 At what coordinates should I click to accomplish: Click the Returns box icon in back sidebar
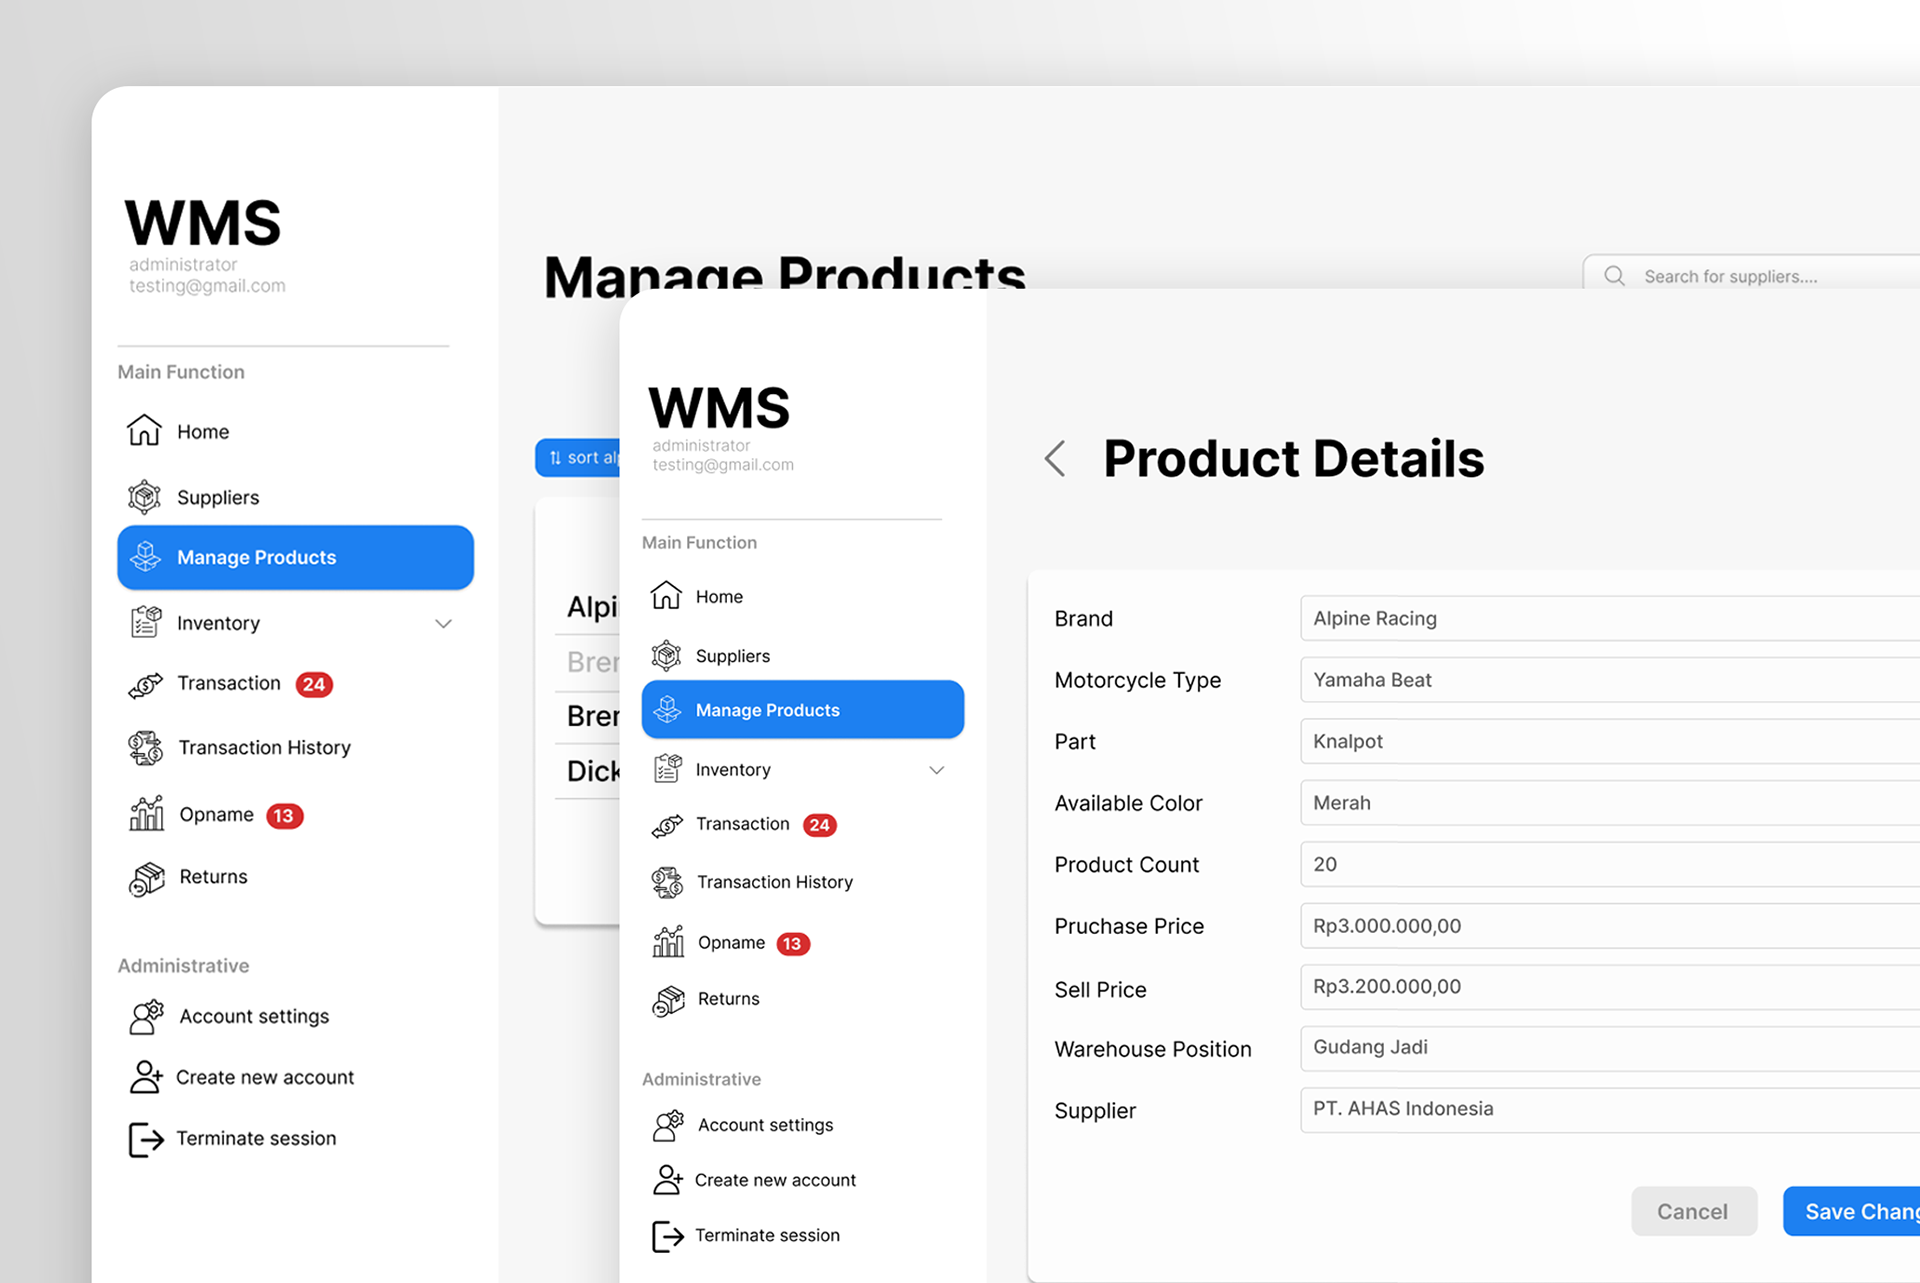pyautogui.click(x=146, y=878)
